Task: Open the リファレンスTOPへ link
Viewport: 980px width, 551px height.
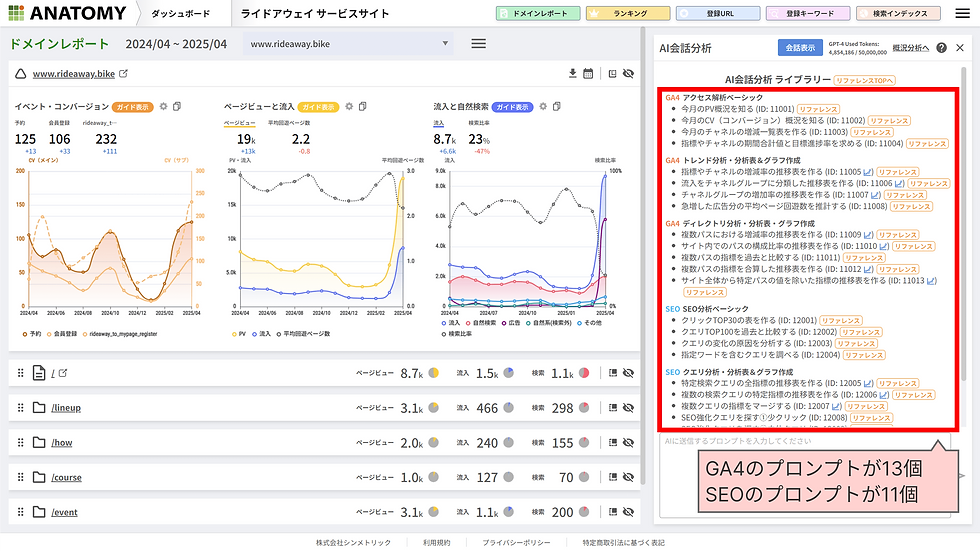Action: pos(865,80)
